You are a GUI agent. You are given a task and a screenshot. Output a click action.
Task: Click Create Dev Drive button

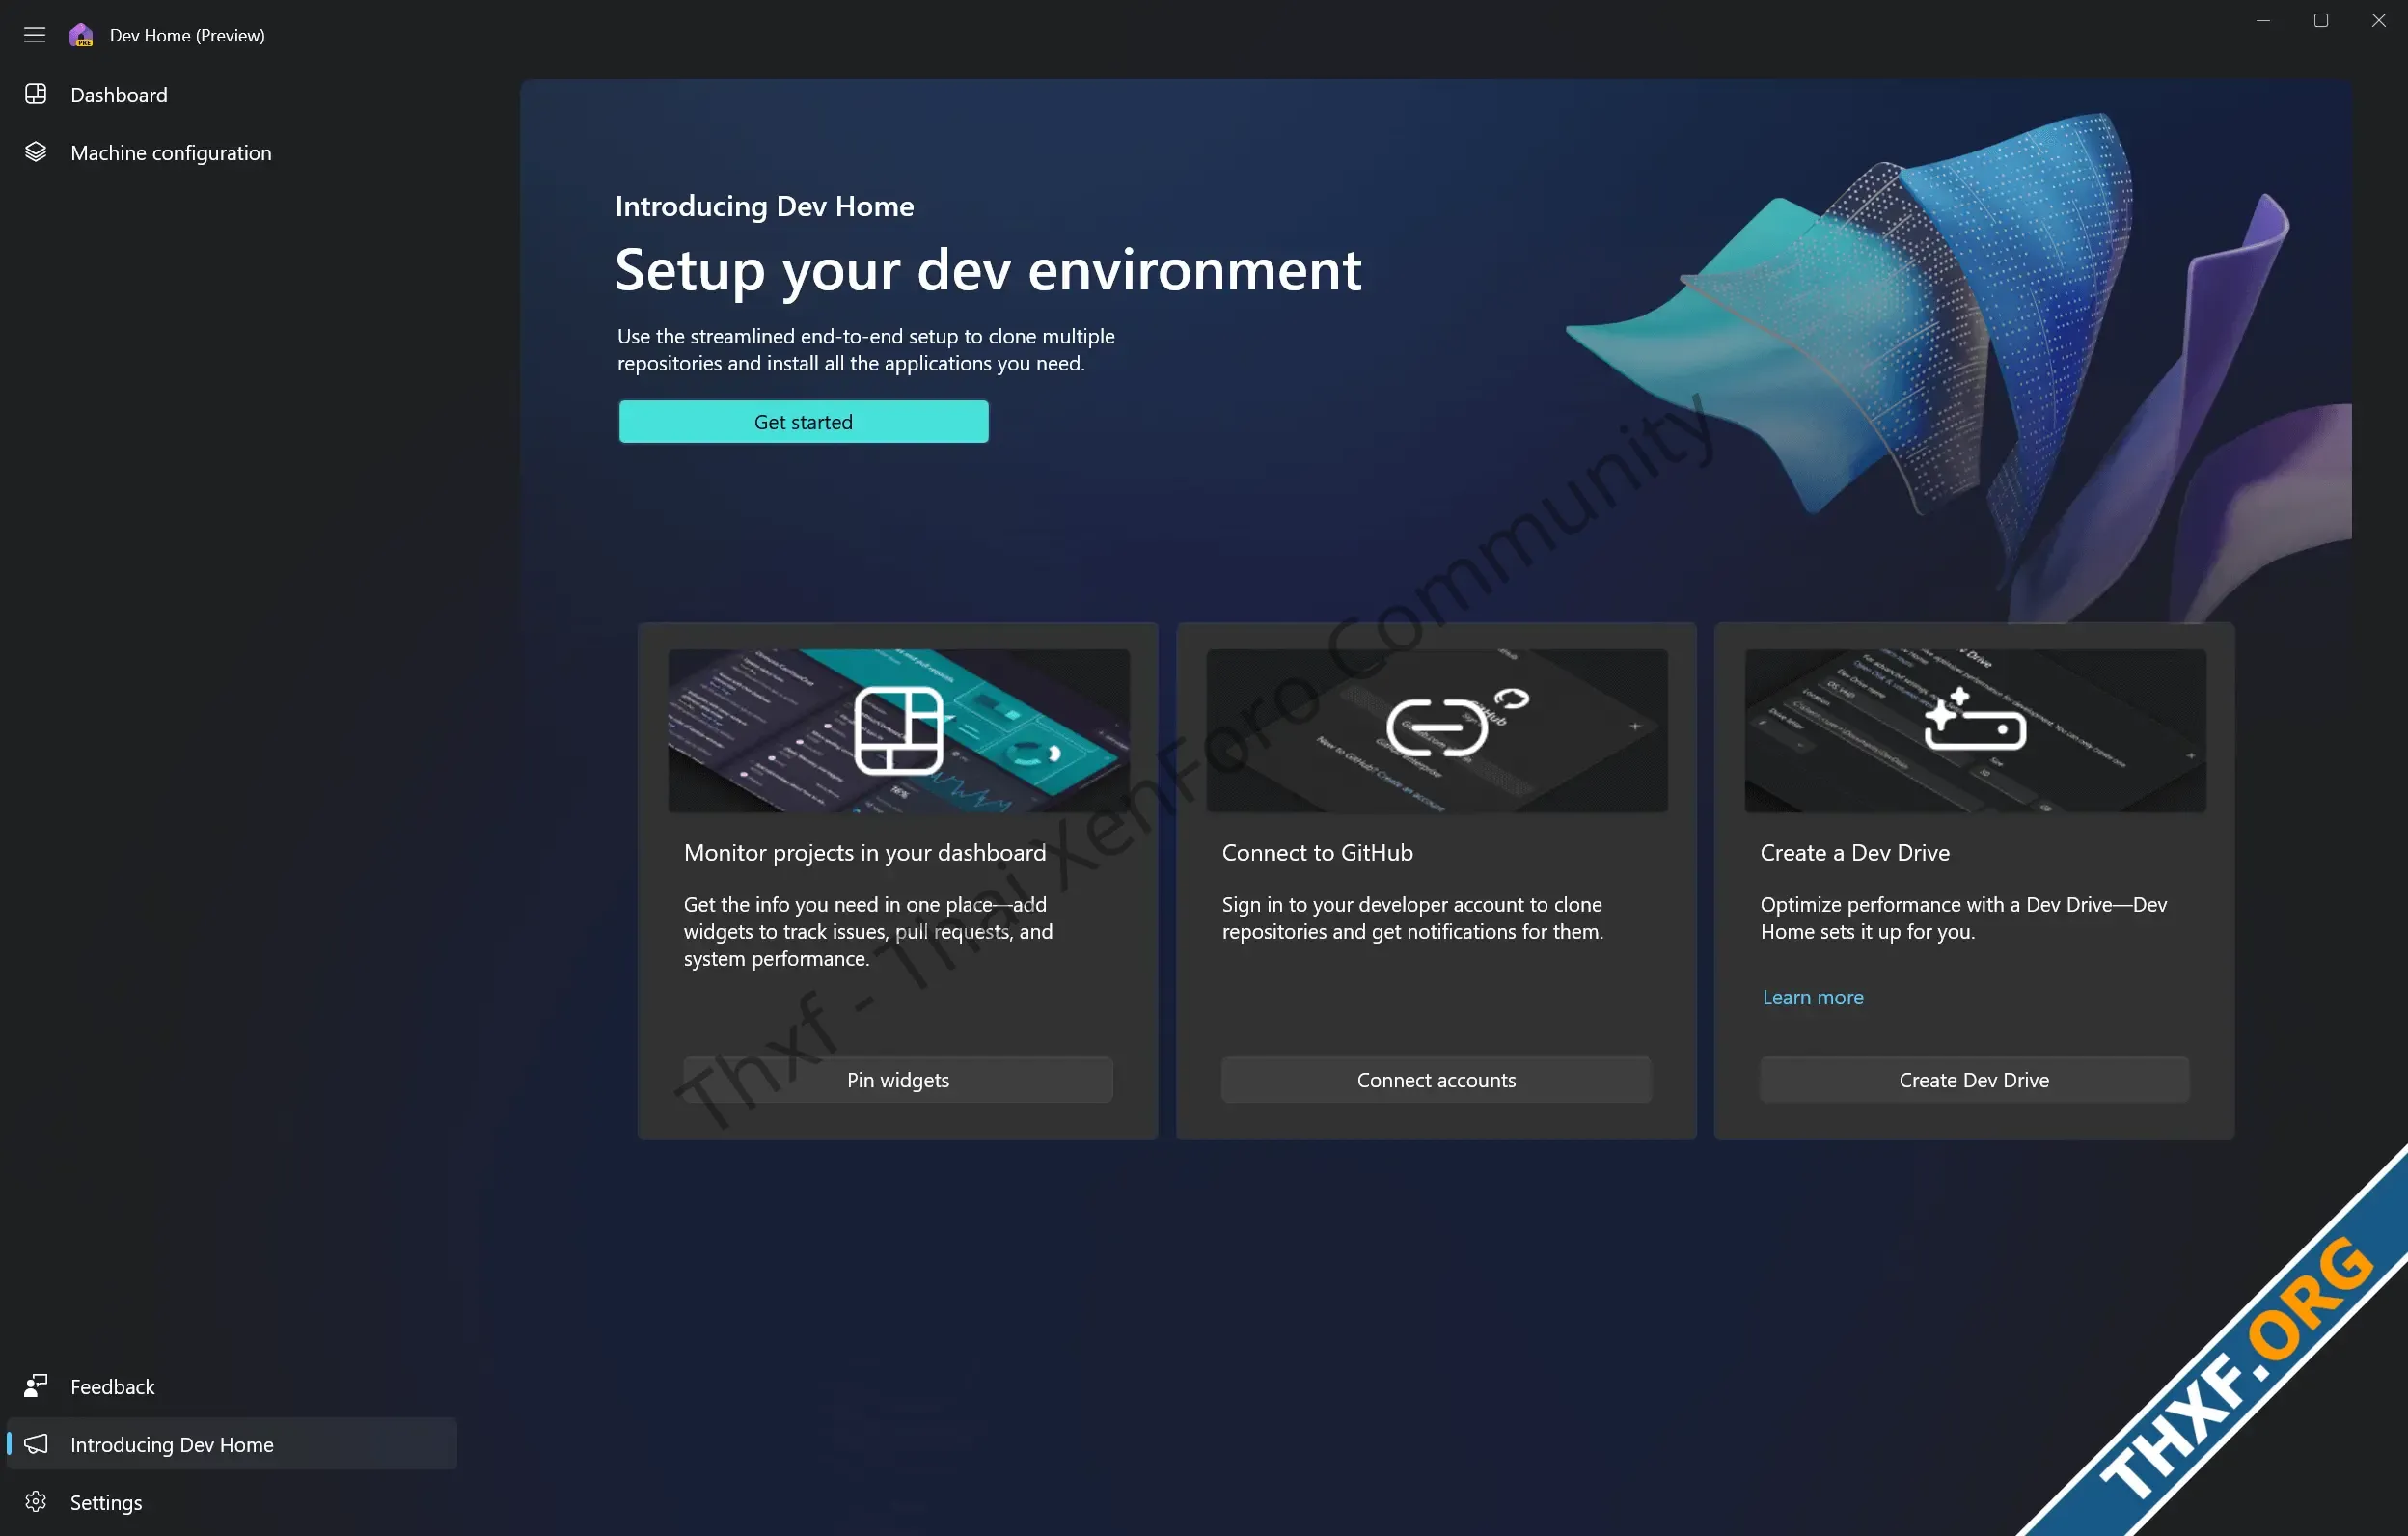[1974, 1080]
